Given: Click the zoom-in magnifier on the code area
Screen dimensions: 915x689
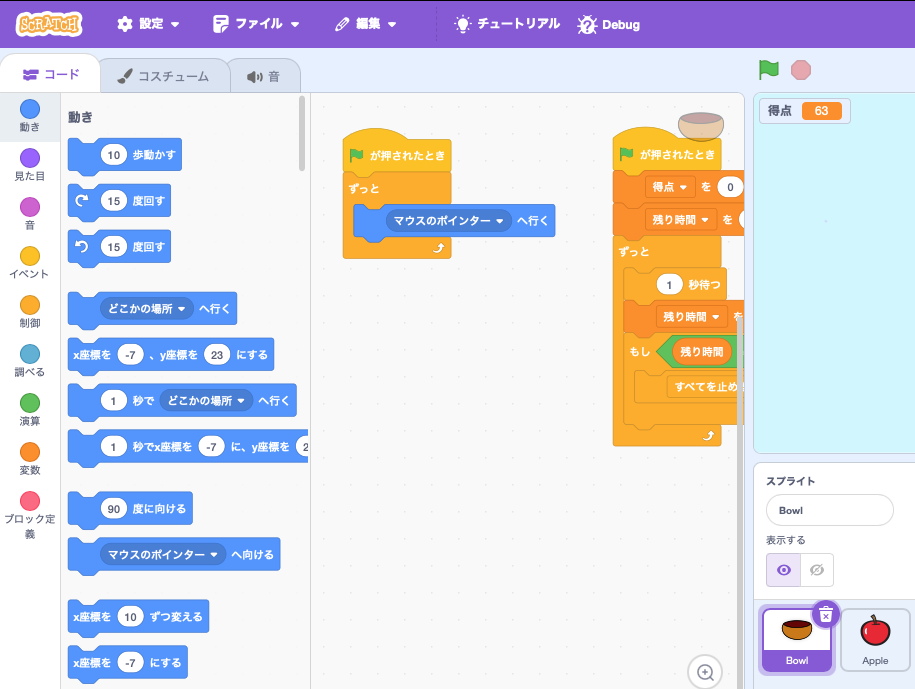Looking at the screenshot, I should pyautogui.click(x=705, y=672).
